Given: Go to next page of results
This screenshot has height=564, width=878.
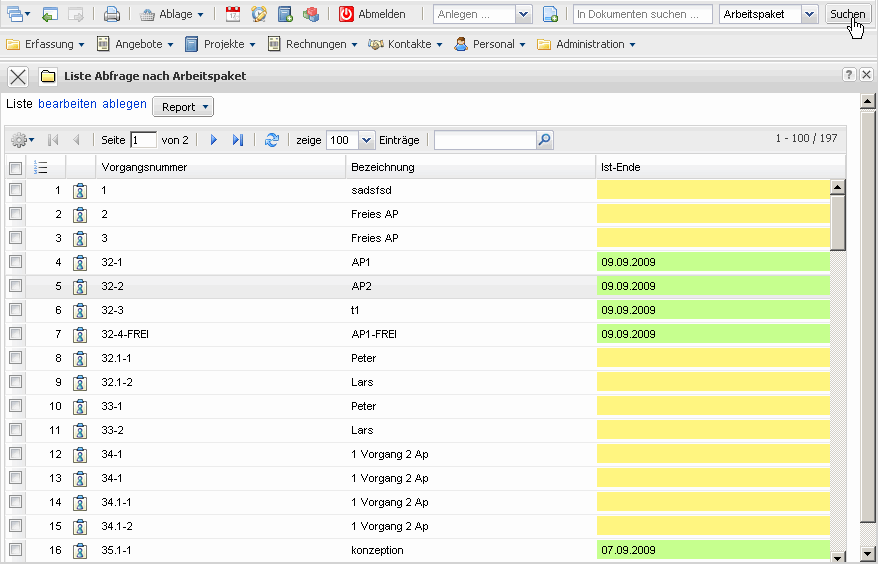Looking at the screenshot, I should click(x=213, y=140).
